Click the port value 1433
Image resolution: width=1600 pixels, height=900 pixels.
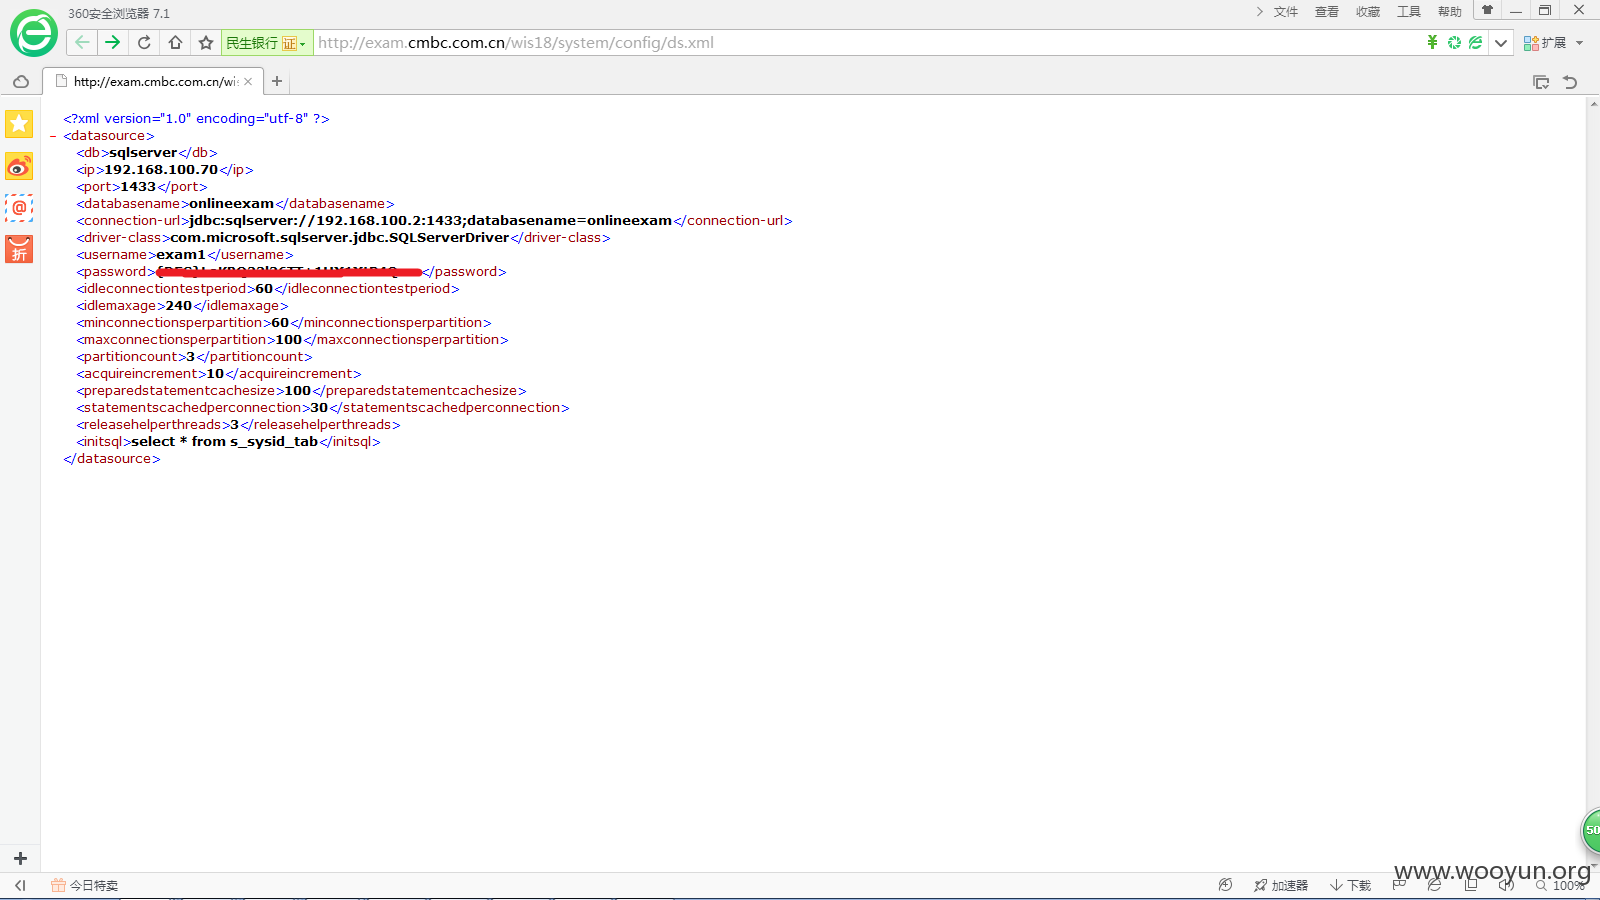[x=138, y=187]
